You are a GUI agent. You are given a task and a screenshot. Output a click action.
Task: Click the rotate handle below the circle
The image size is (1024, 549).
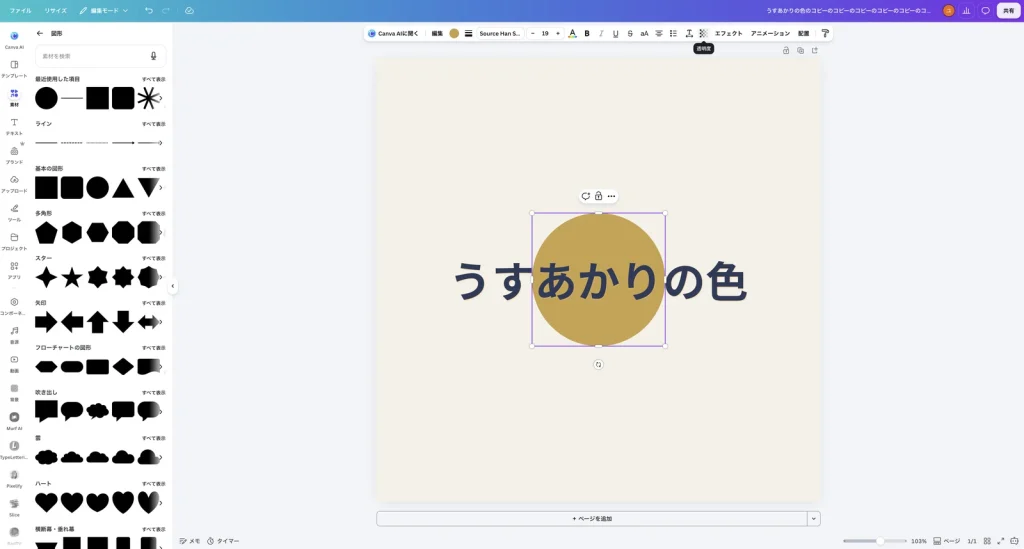tap(598, 365)
